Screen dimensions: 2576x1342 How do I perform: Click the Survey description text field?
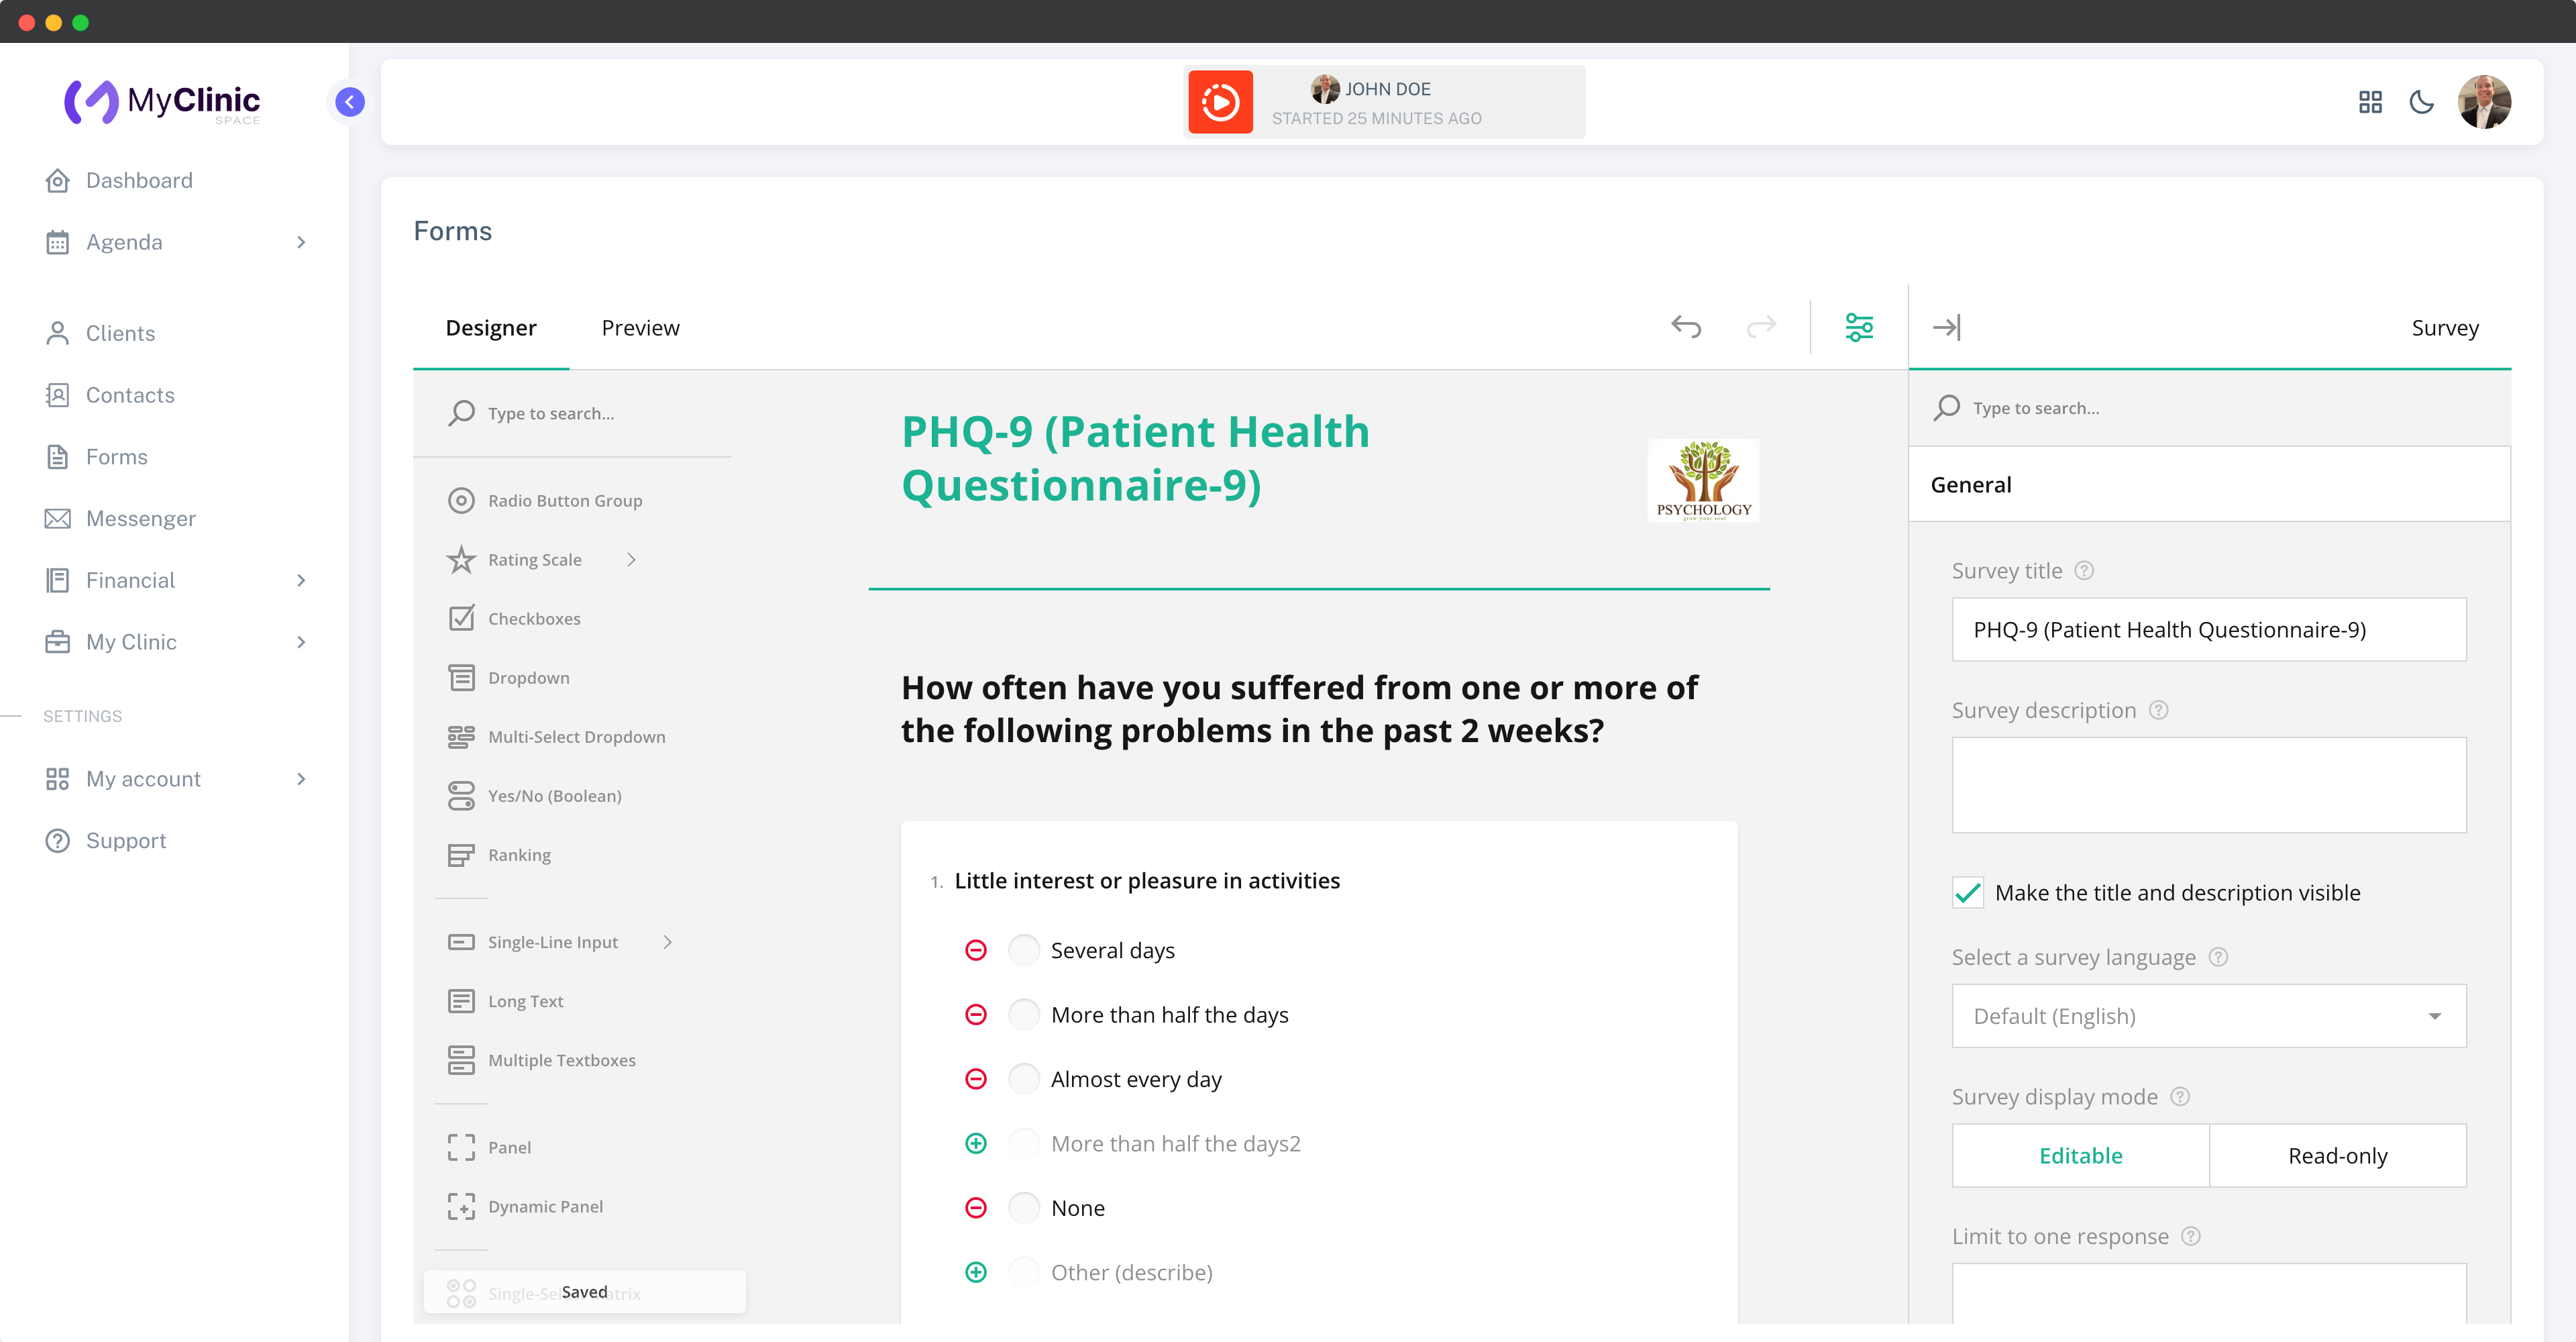tap(2208, 785)
